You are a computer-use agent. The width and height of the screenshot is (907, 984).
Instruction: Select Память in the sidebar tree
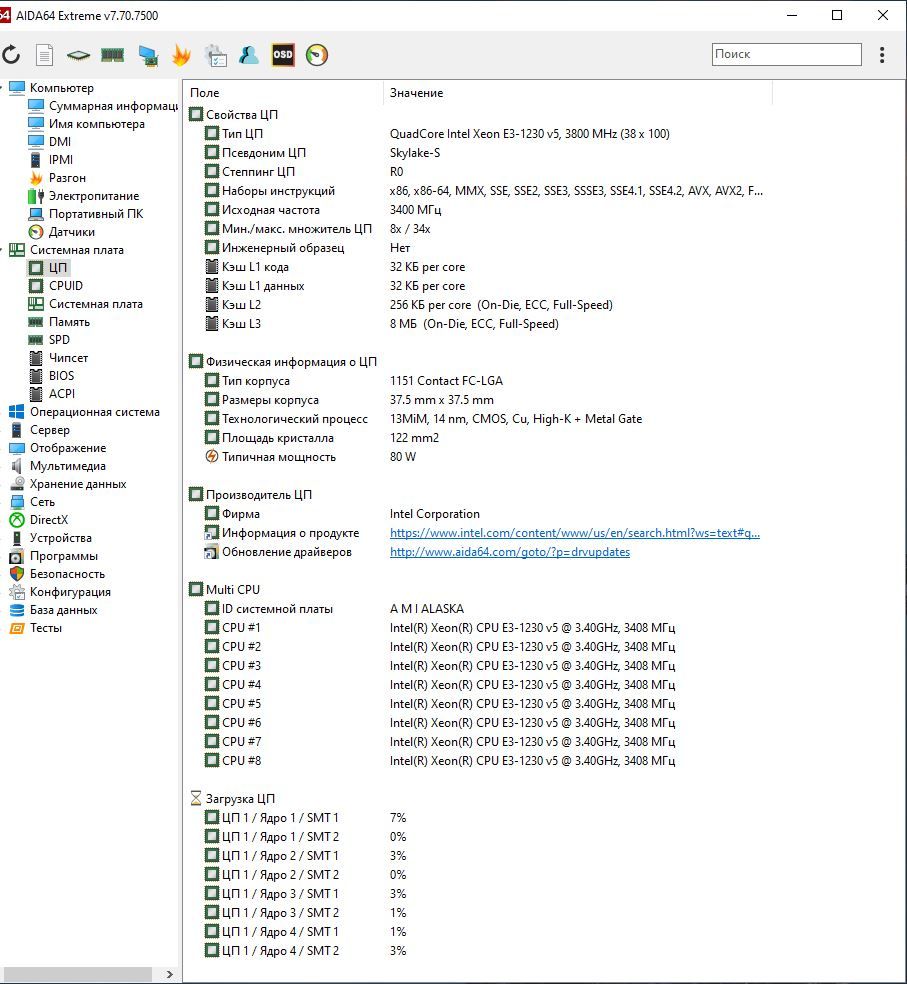tap(69, 322)
